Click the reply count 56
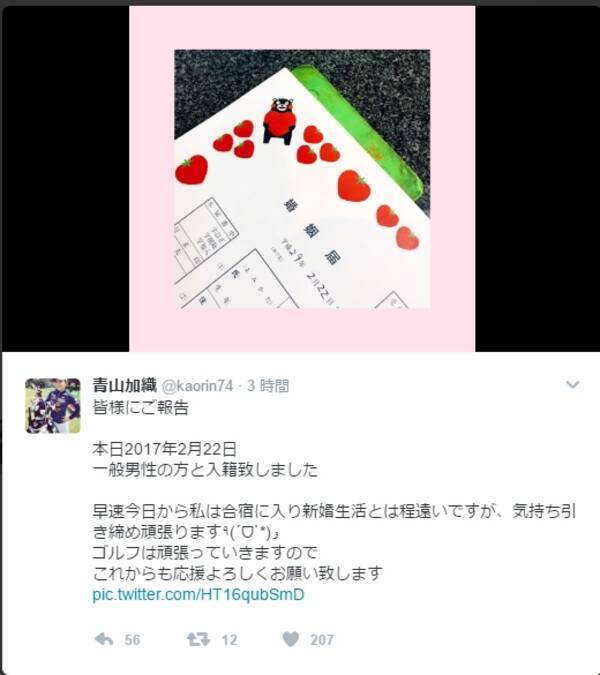 (132, 640)
